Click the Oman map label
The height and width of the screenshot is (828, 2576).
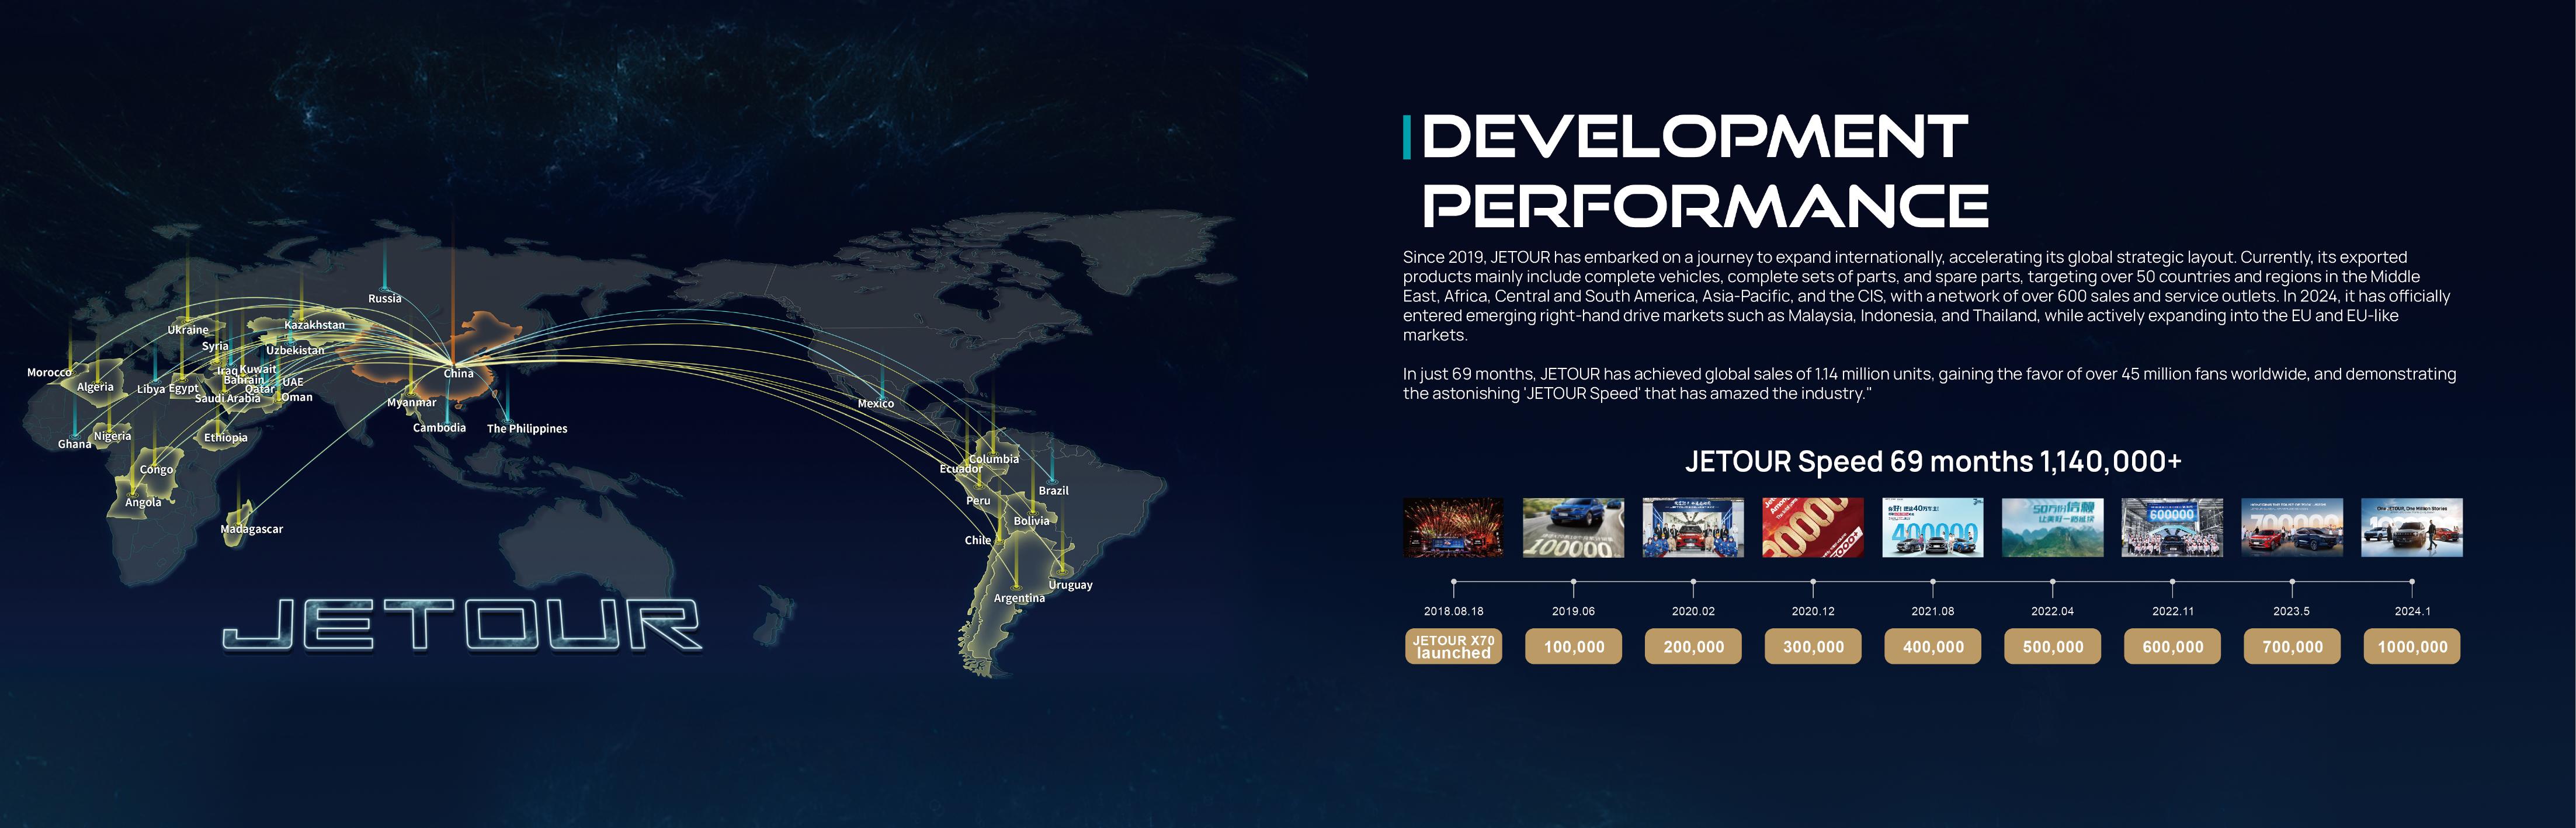(297, 397)
